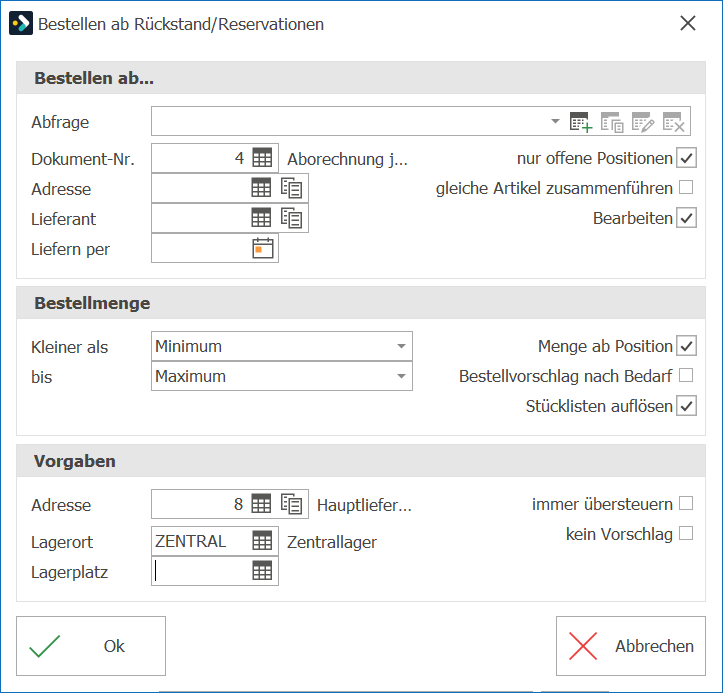The width and height of the screenshot is (723, 693).
Task: Click the Hauptliefer... text
Action: (x=364, y=505)
